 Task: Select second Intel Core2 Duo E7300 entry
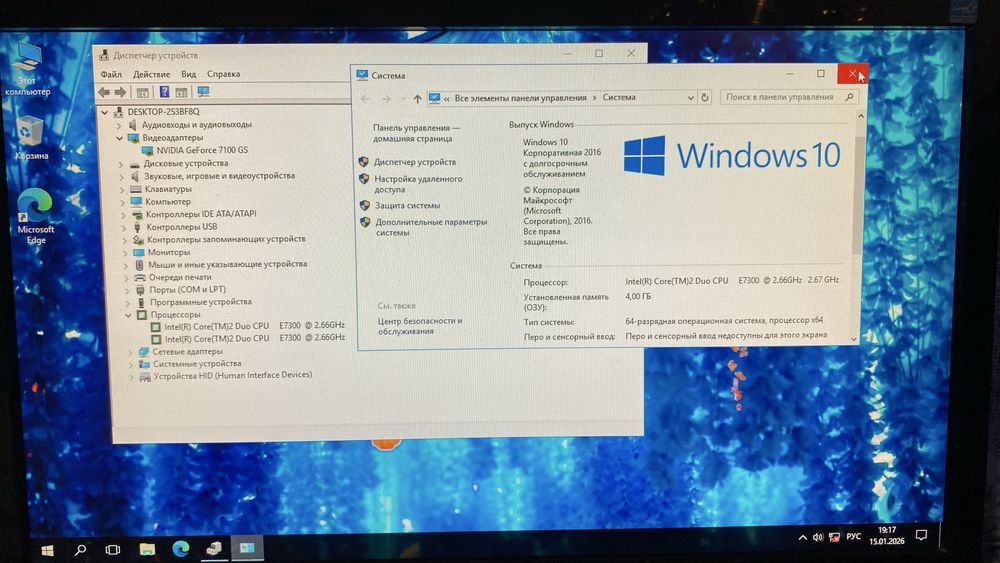click(254, 339)
